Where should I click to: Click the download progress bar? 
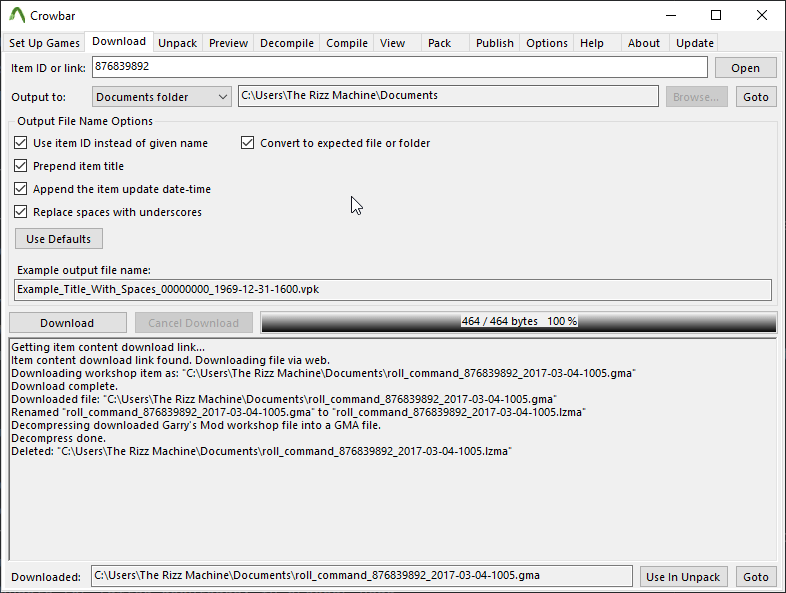click(518, 322)
